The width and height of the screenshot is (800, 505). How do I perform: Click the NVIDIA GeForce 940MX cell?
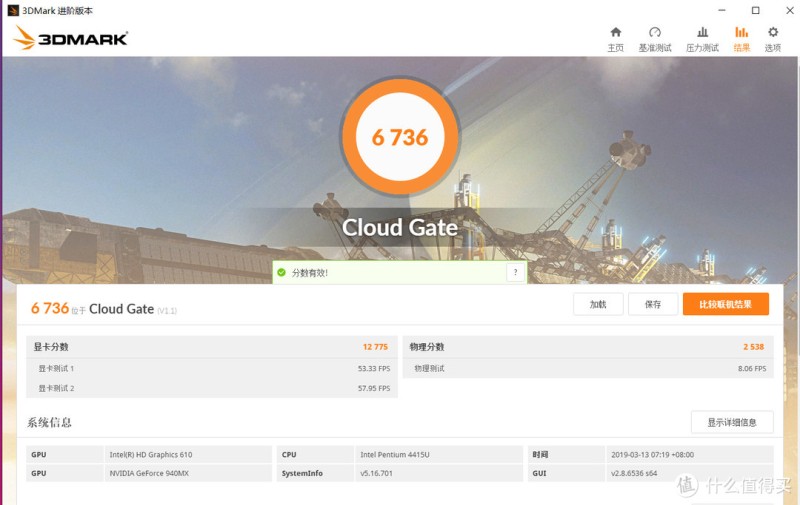(188, 473)
